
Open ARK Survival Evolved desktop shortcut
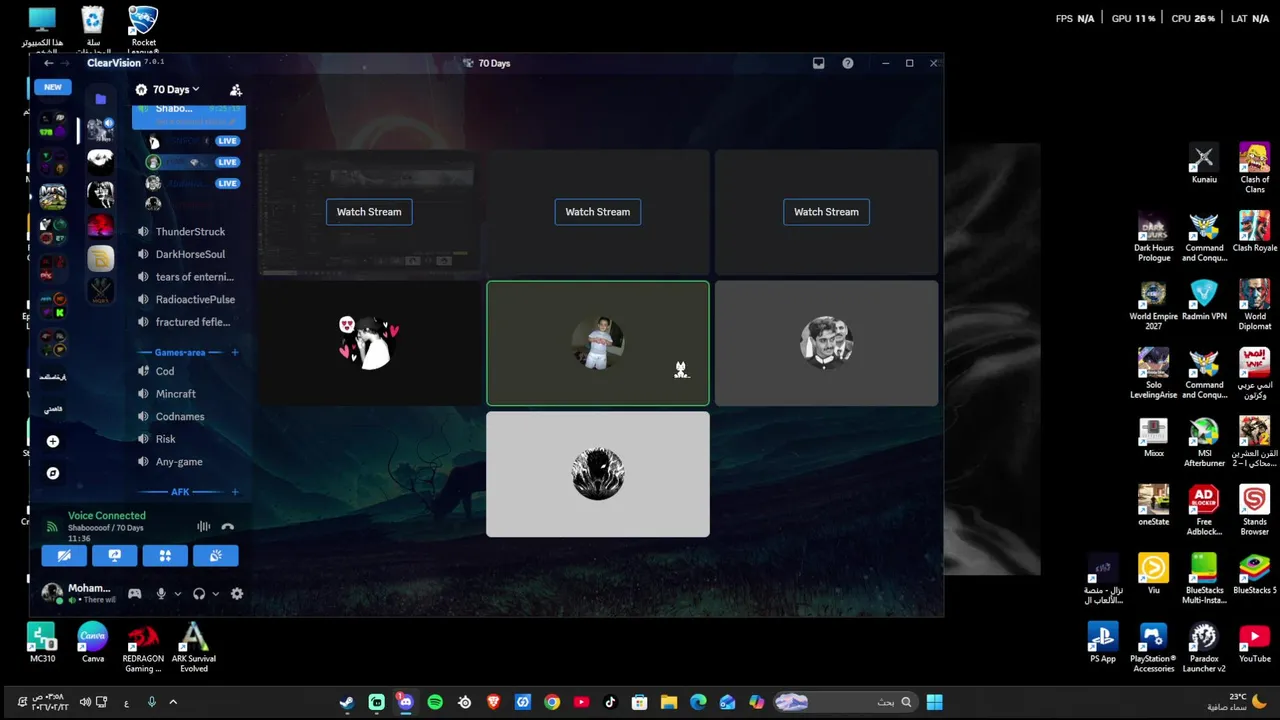coord(193,646)
